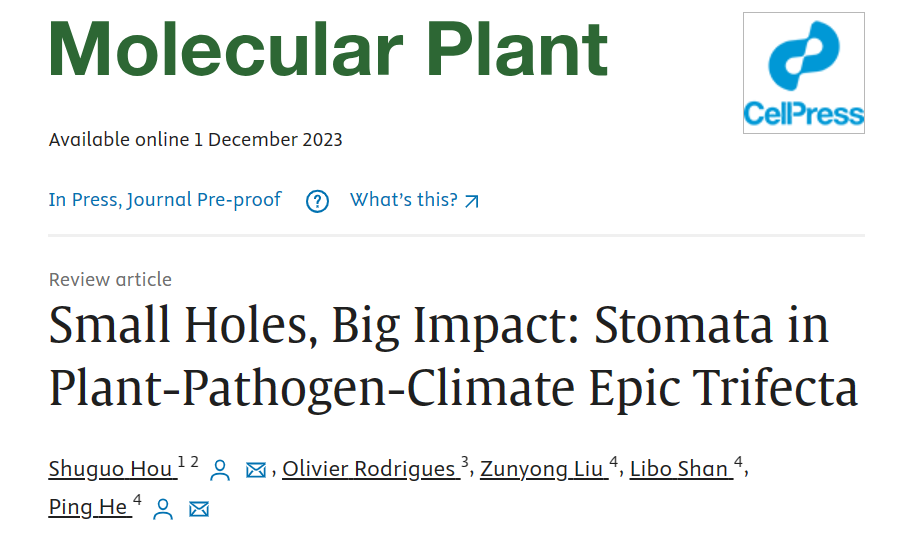Open author Shuguo Hou's details
Viewport: 906px width, 543px height.
pos(111,469)
